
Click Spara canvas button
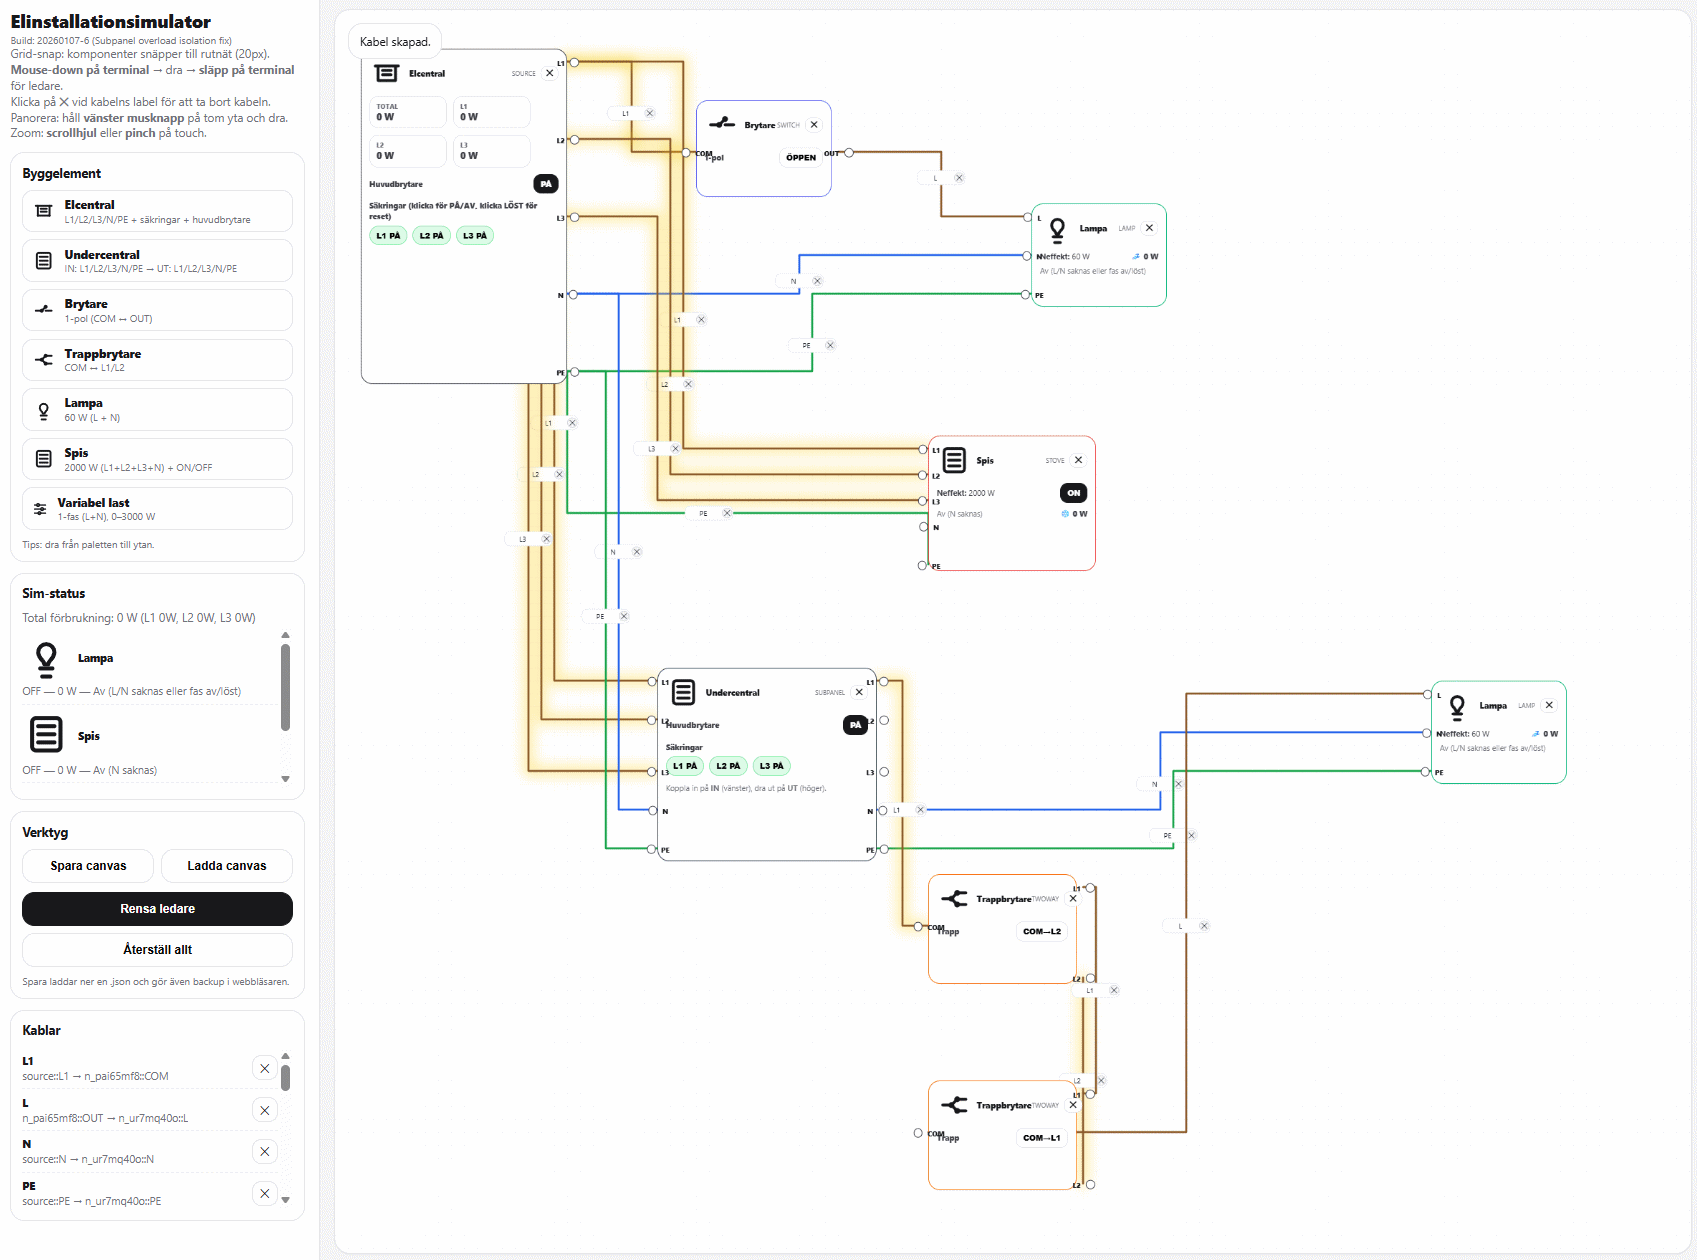point(88,866)
